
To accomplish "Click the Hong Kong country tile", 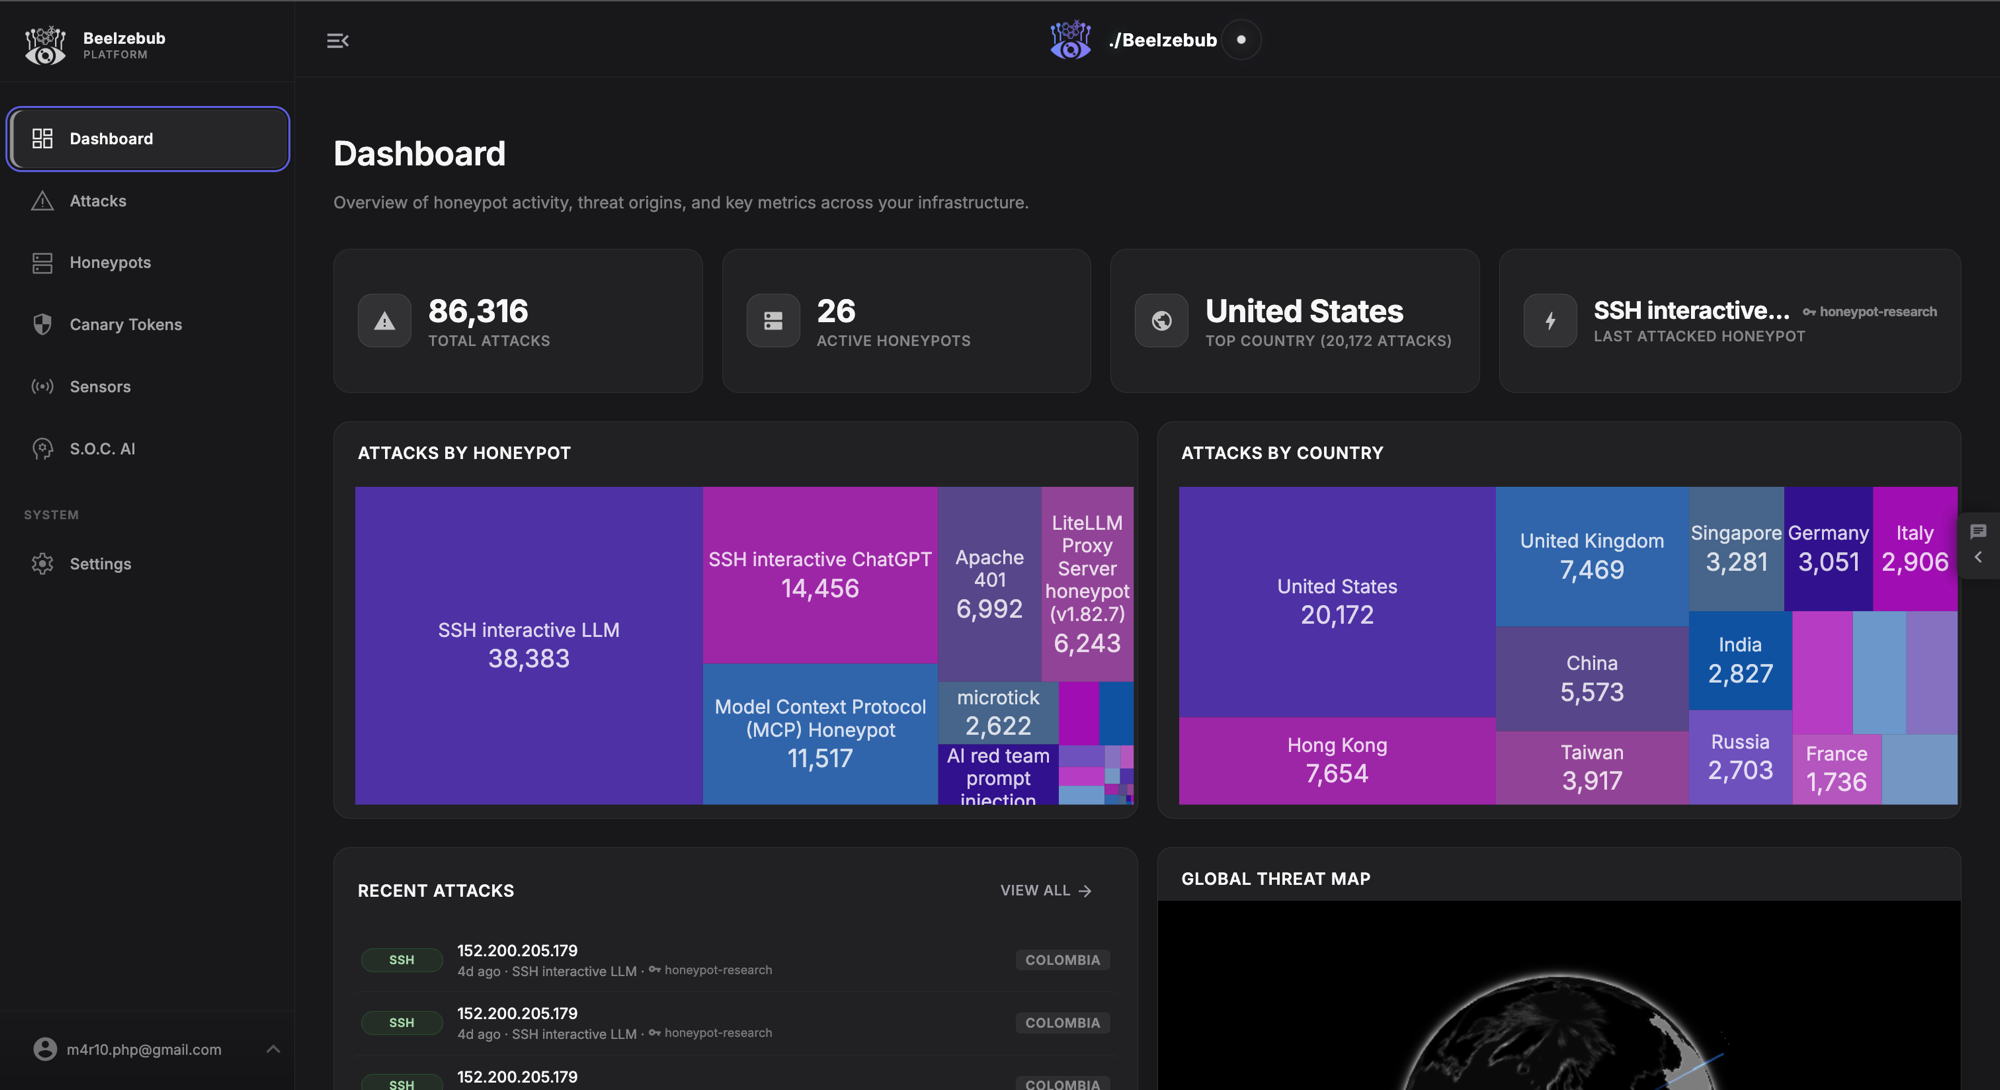I will pyautogui.click(x=1337, y=761).
